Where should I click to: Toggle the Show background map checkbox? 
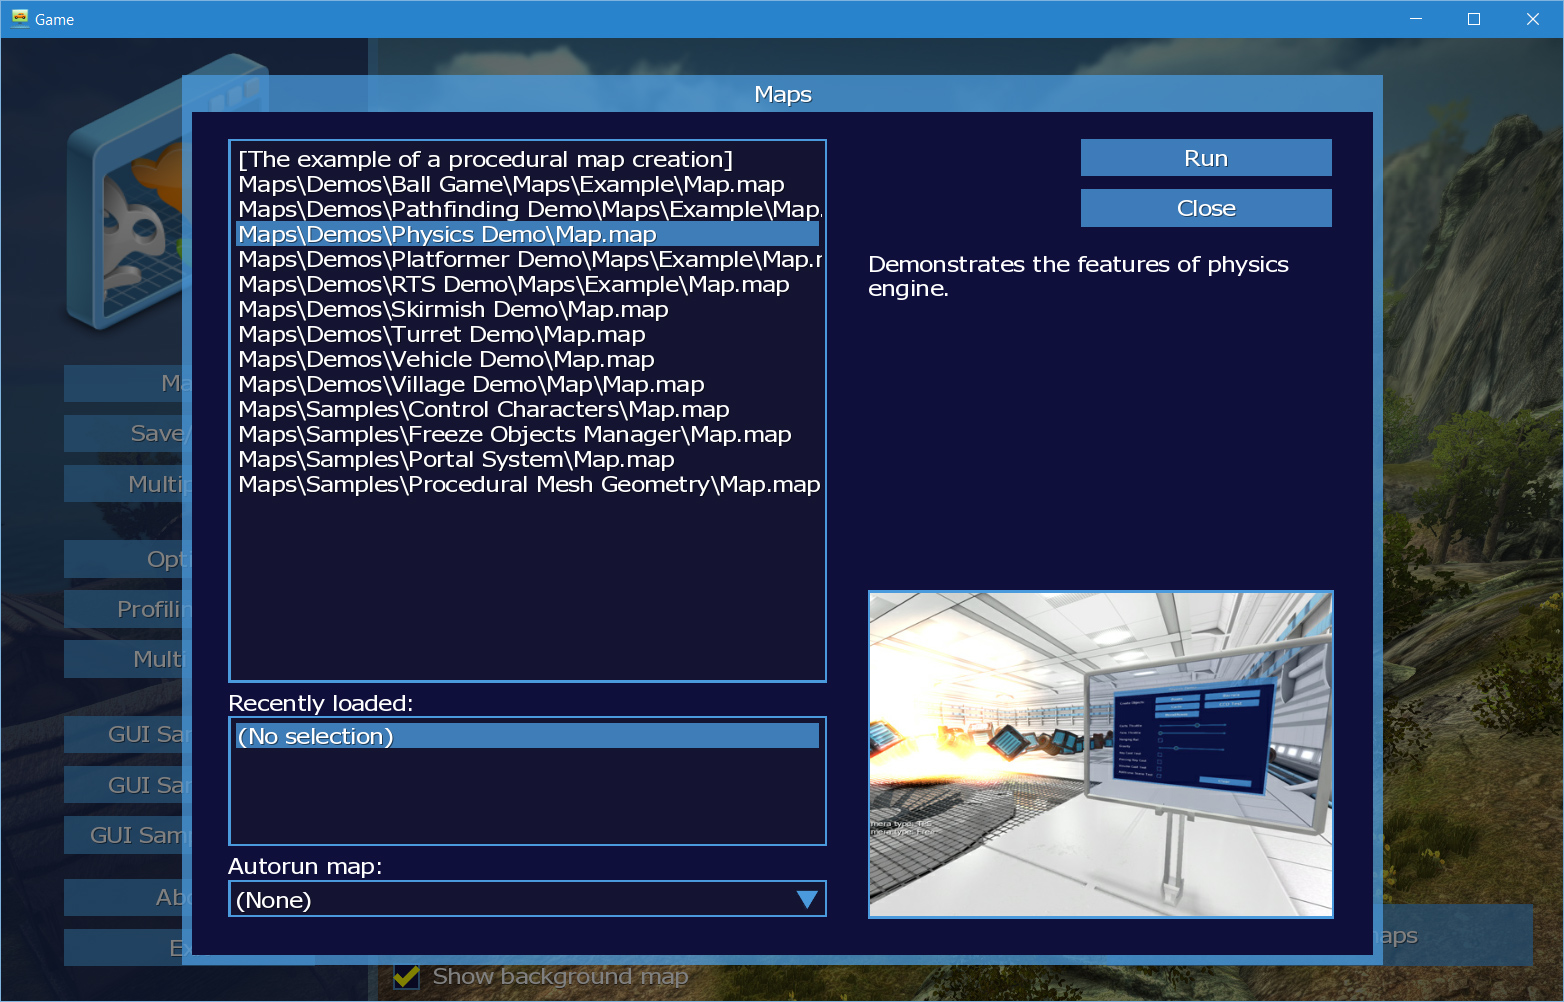[x=406, y=977]
